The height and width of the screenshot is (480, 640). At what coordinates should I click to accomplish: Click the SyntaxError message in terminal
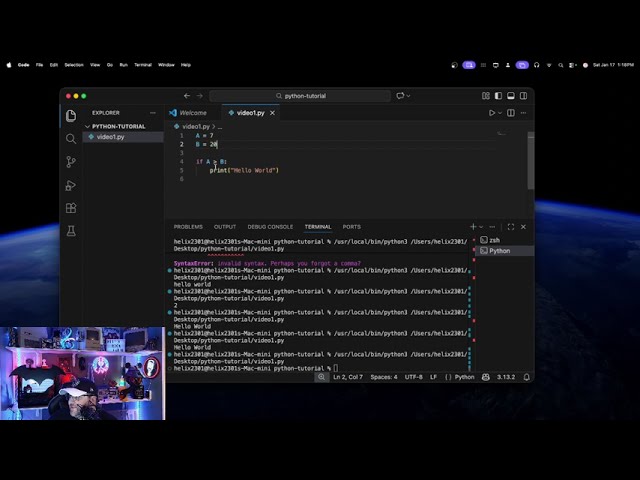click(x=267, y=263)
